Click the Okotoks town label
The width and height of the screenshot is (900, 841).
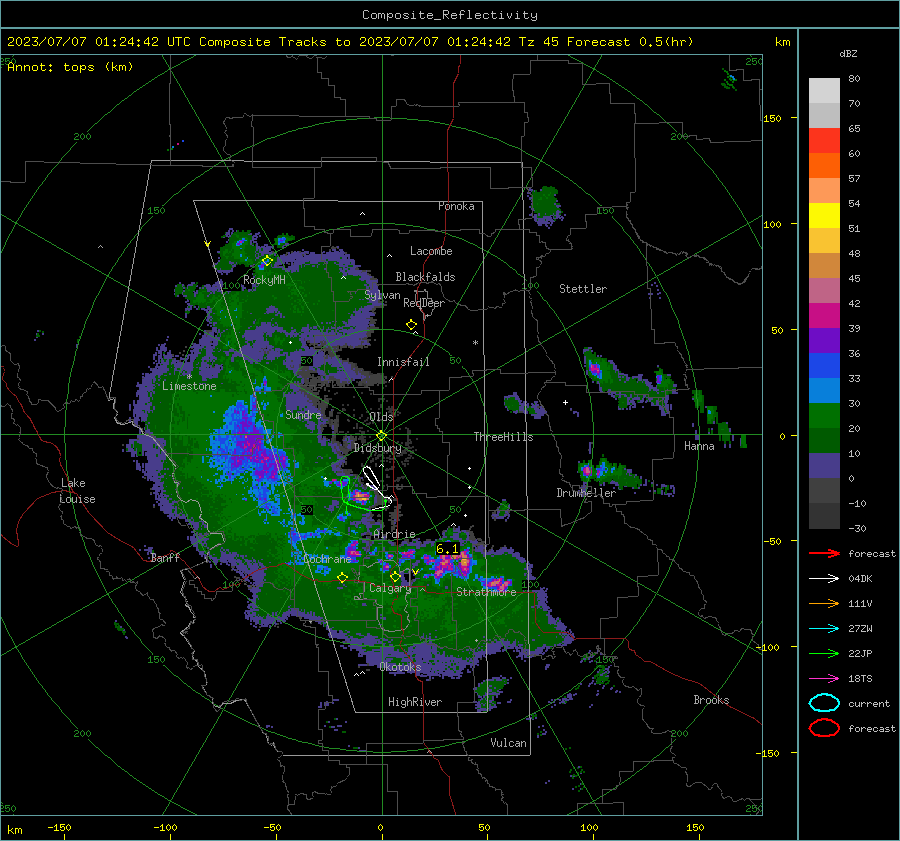coord(400,667)
